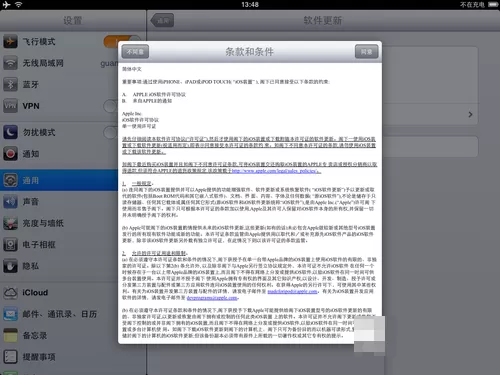Open 亮度与壁纸 brightness and wallpaper icon
Viewport: 500px width, 375px height.
(10, 223)
